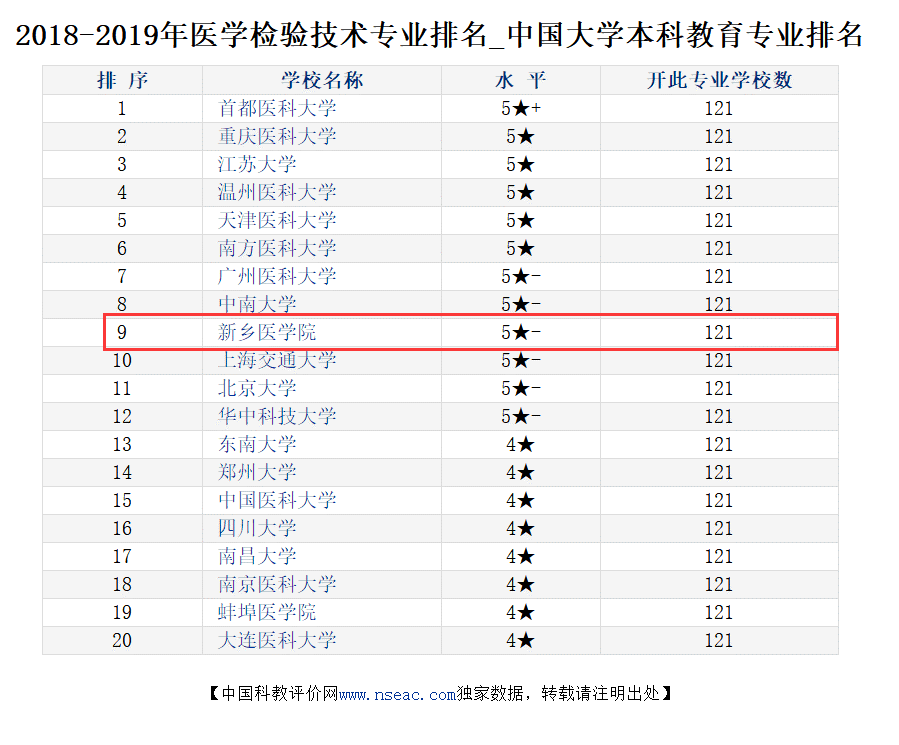899x745 pixels.
Task: Click the 排序 column header
Action: (123, 80)
